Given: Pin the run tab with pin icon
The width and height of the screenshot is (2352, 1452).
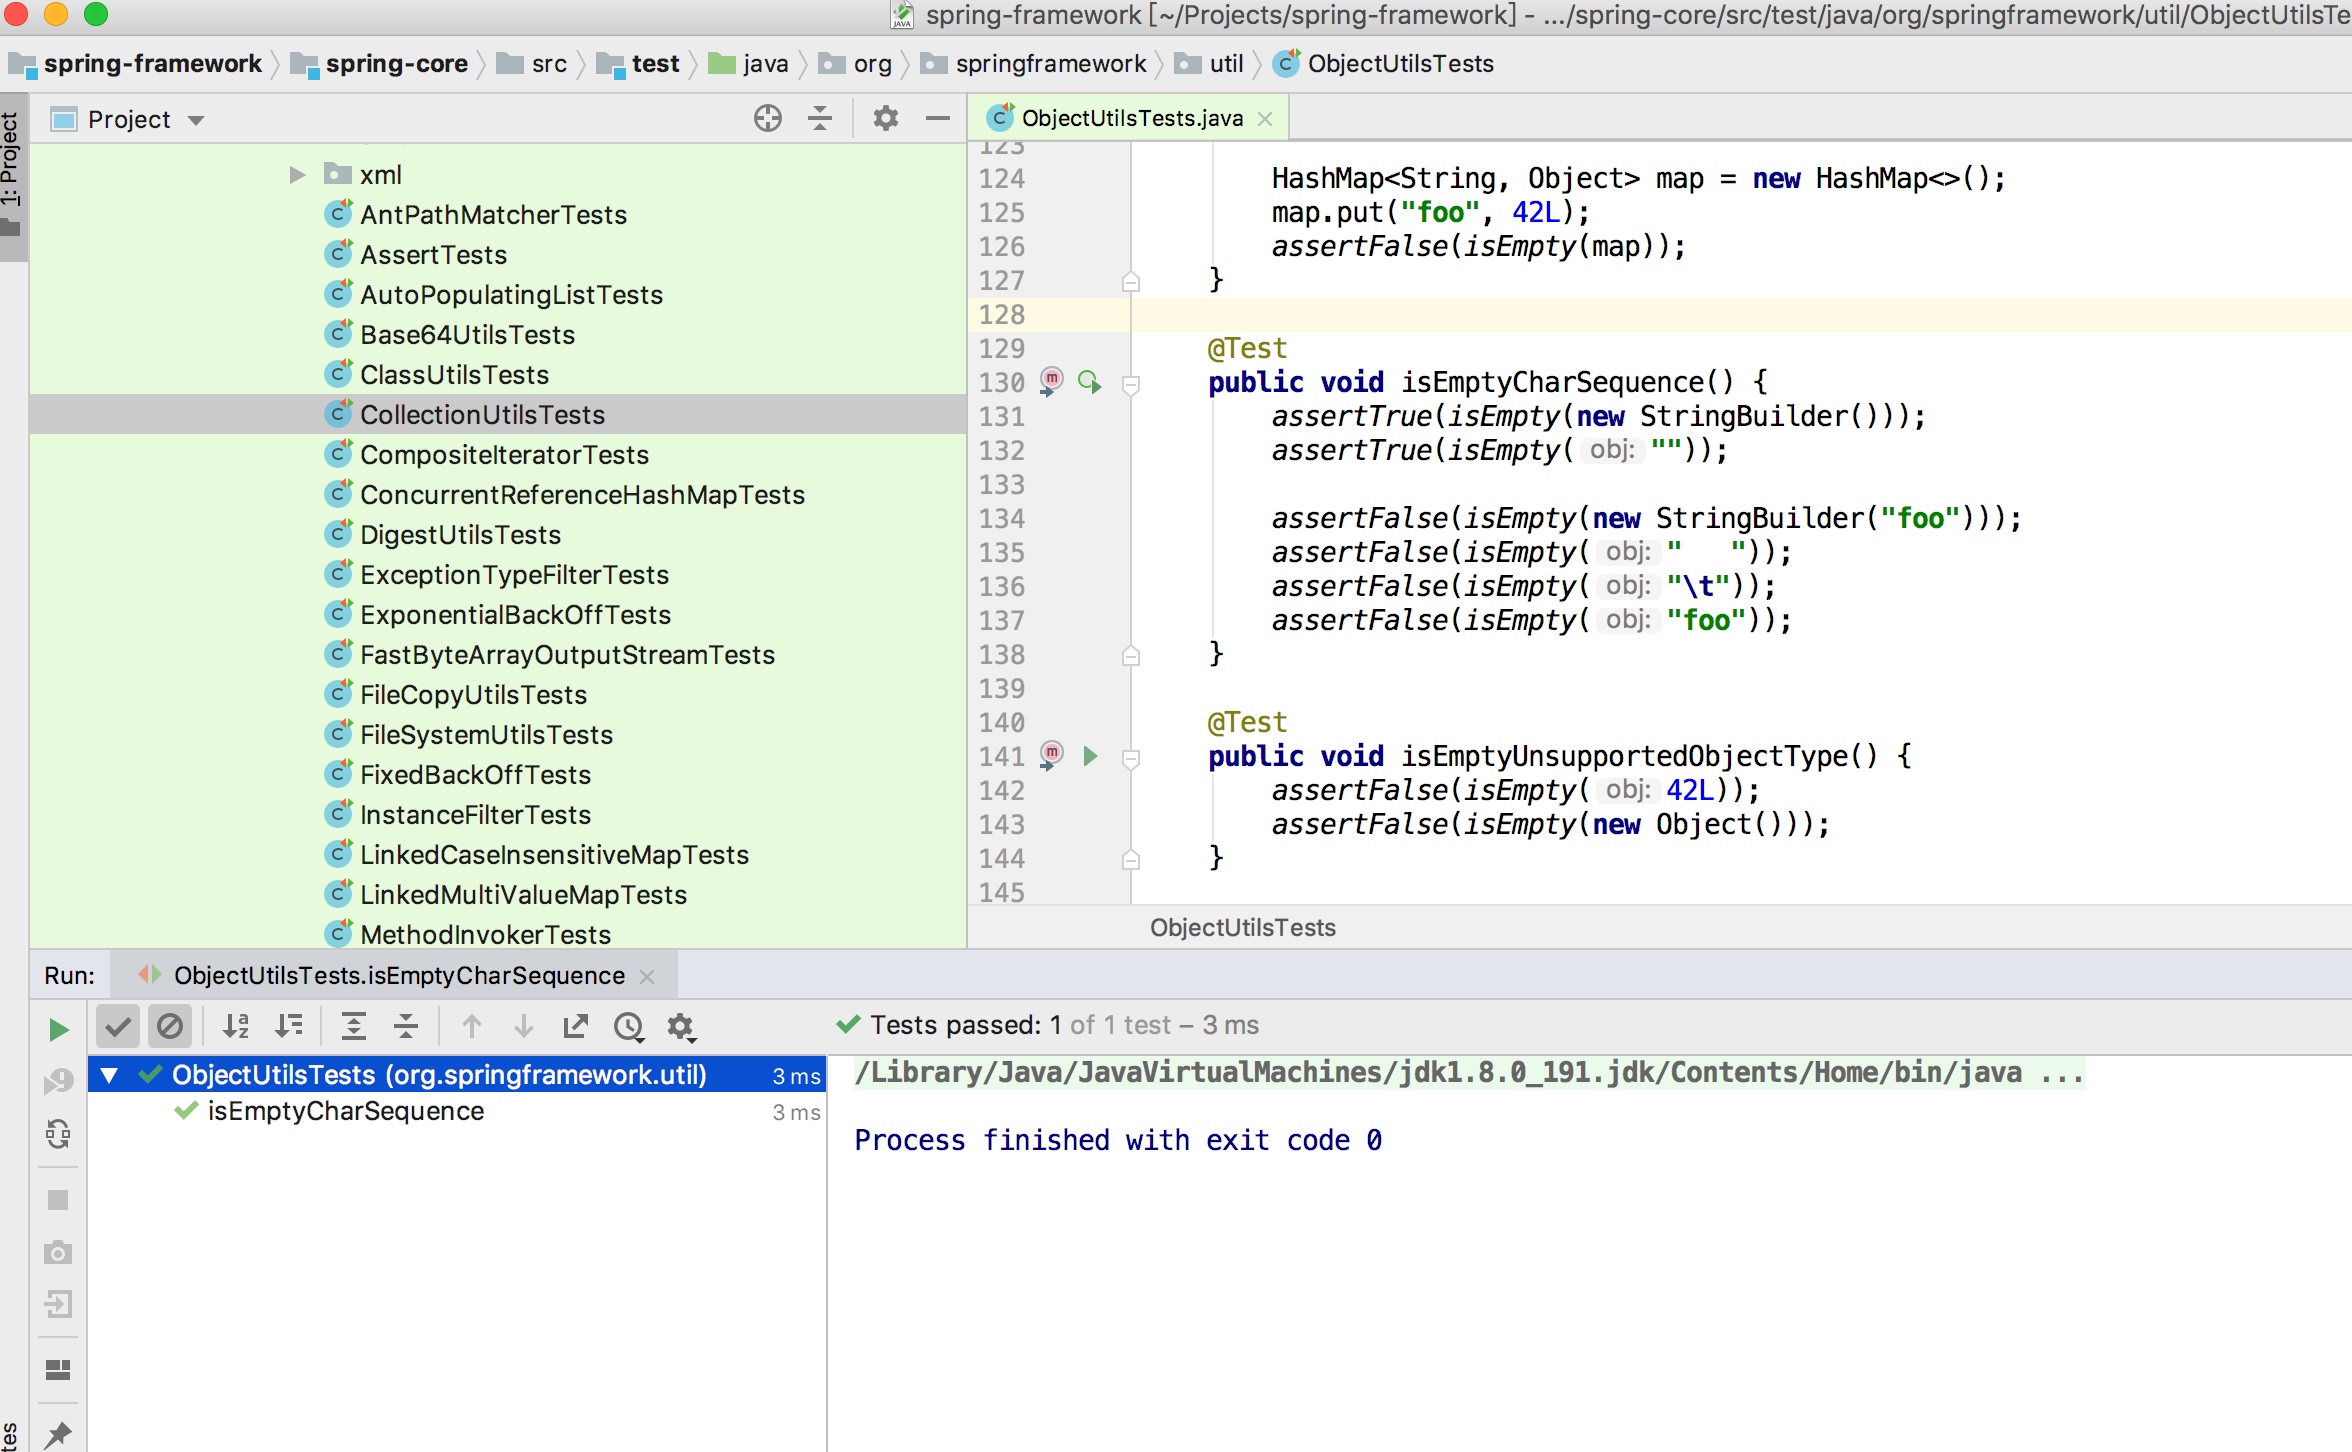Looking at the screenshot, I should pyautogui.click(x=59, y=1434).
